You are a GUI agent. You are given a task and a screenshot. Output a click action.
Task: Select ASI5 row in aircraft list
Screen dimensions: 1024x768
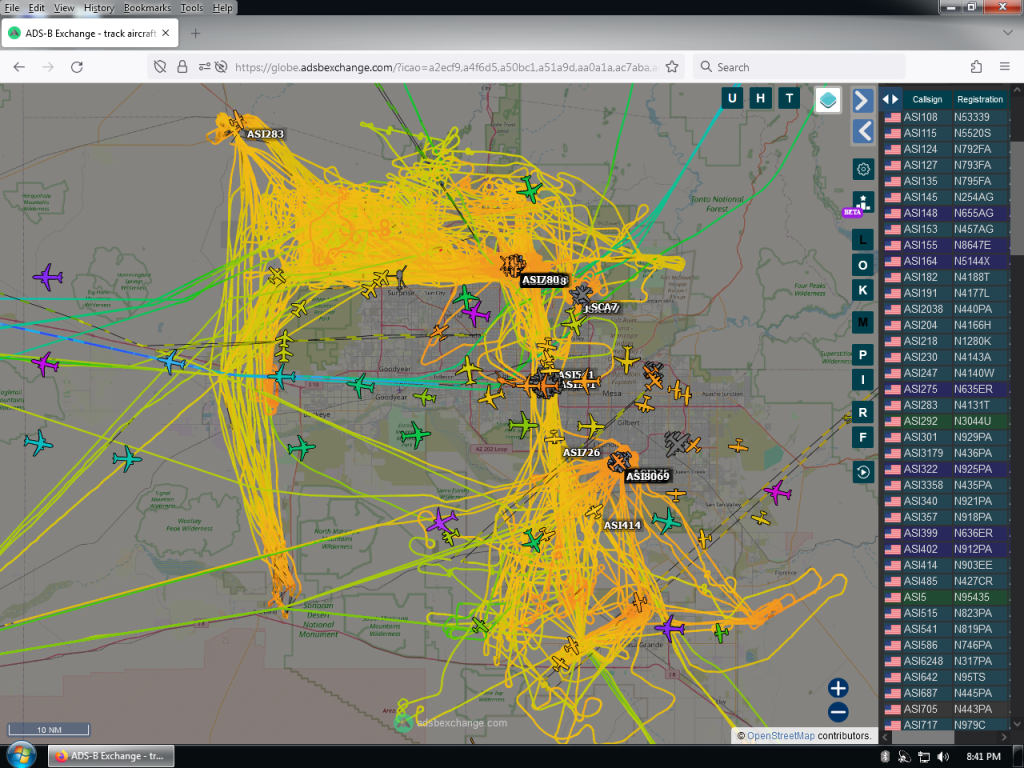click(946, 597)
